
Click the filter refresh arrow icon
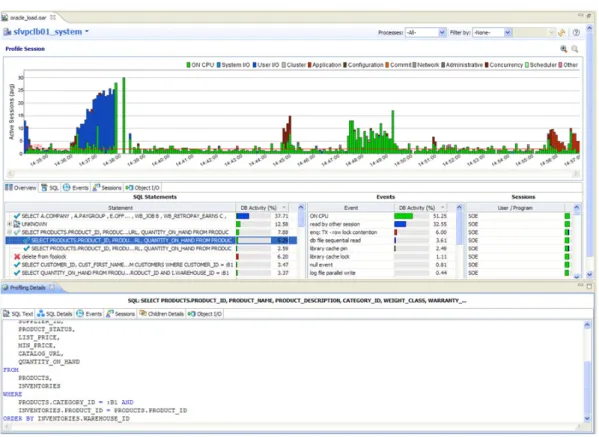tap(562, 33)
